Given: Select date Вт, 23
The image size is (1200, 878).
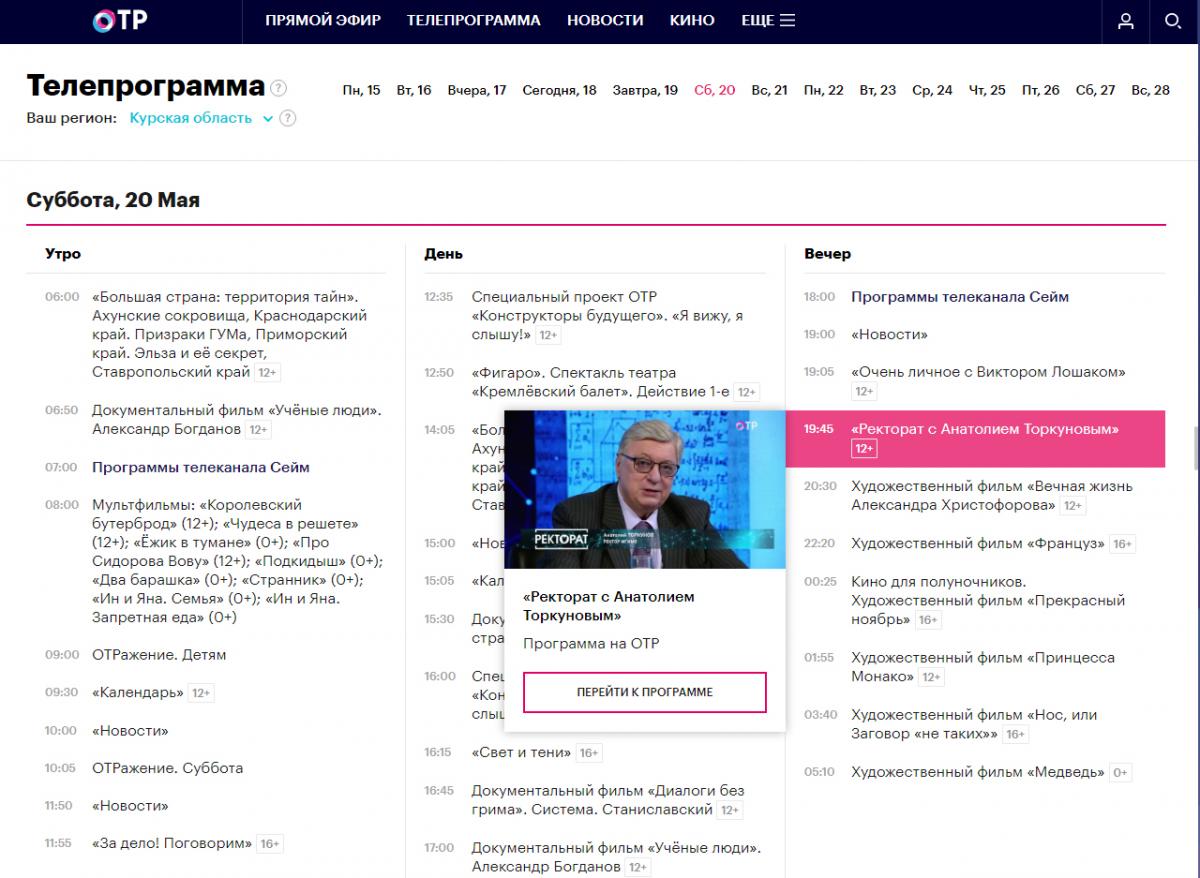Looking at the screenshot, I should [x=878, y=90].
